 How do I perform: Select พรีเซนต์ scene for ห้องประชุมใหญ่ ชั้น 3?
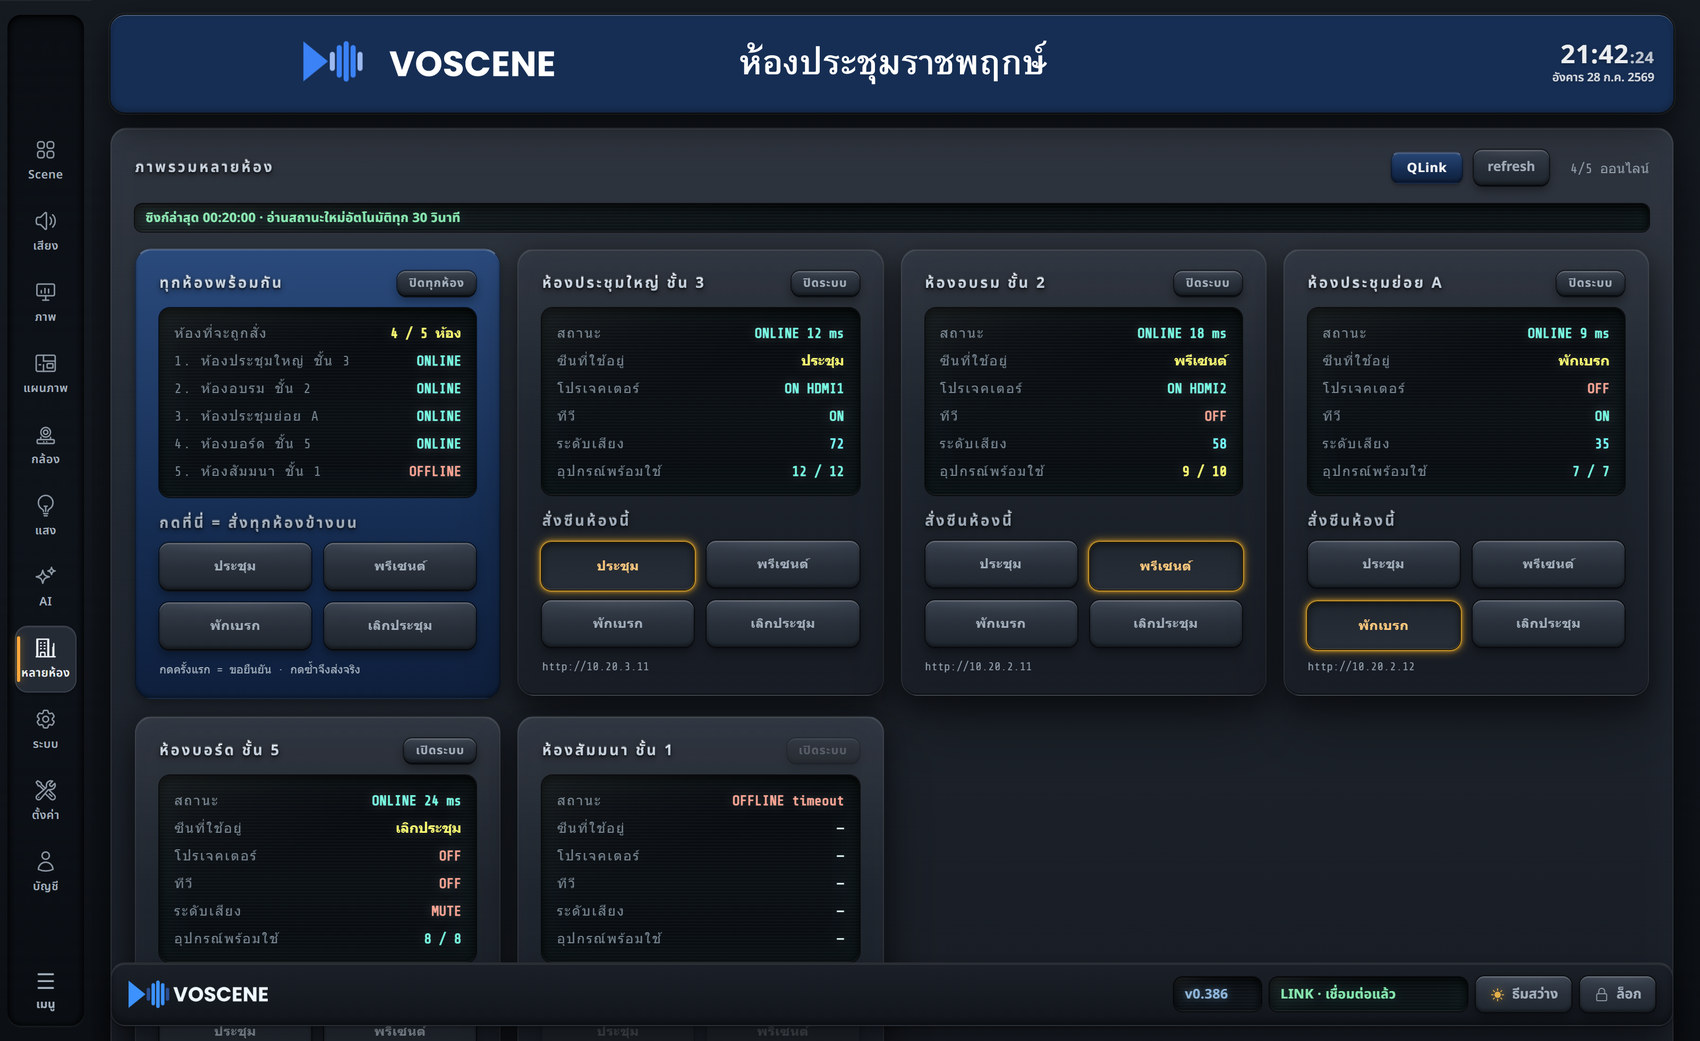pos(783,564)
